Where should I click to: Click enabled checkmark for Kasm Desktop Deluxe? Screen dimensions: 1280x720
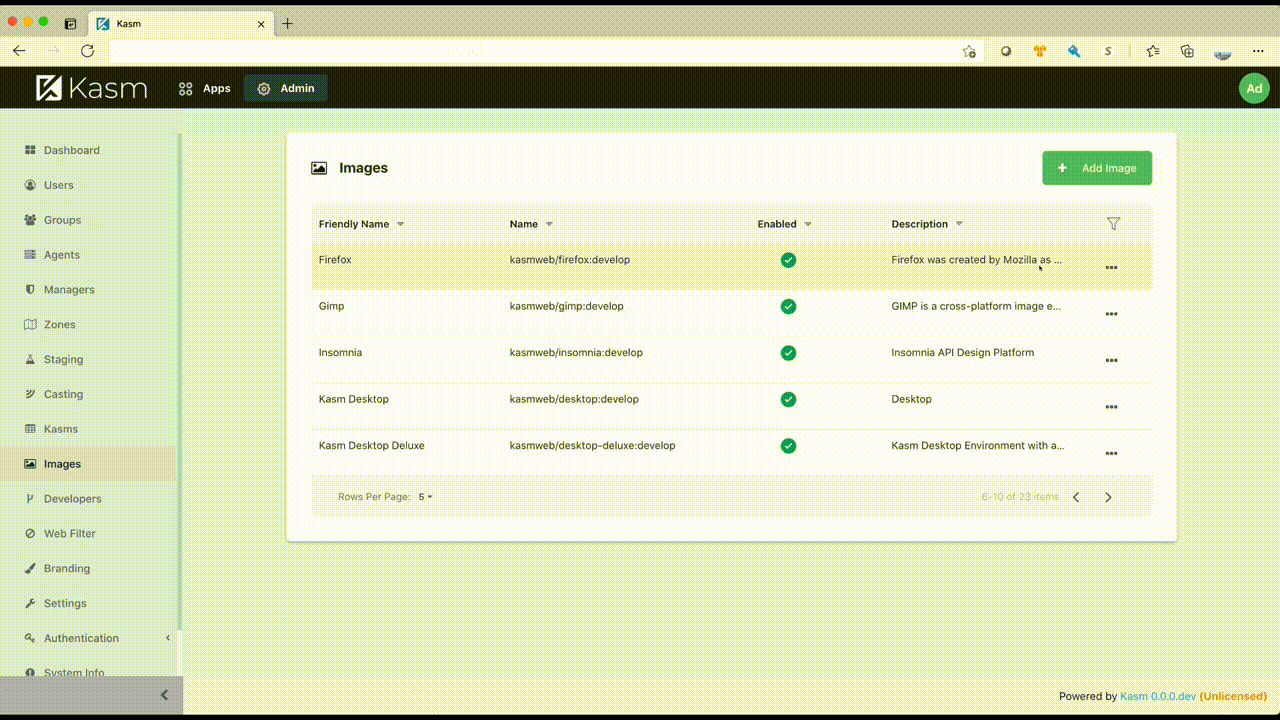(788, 446)
